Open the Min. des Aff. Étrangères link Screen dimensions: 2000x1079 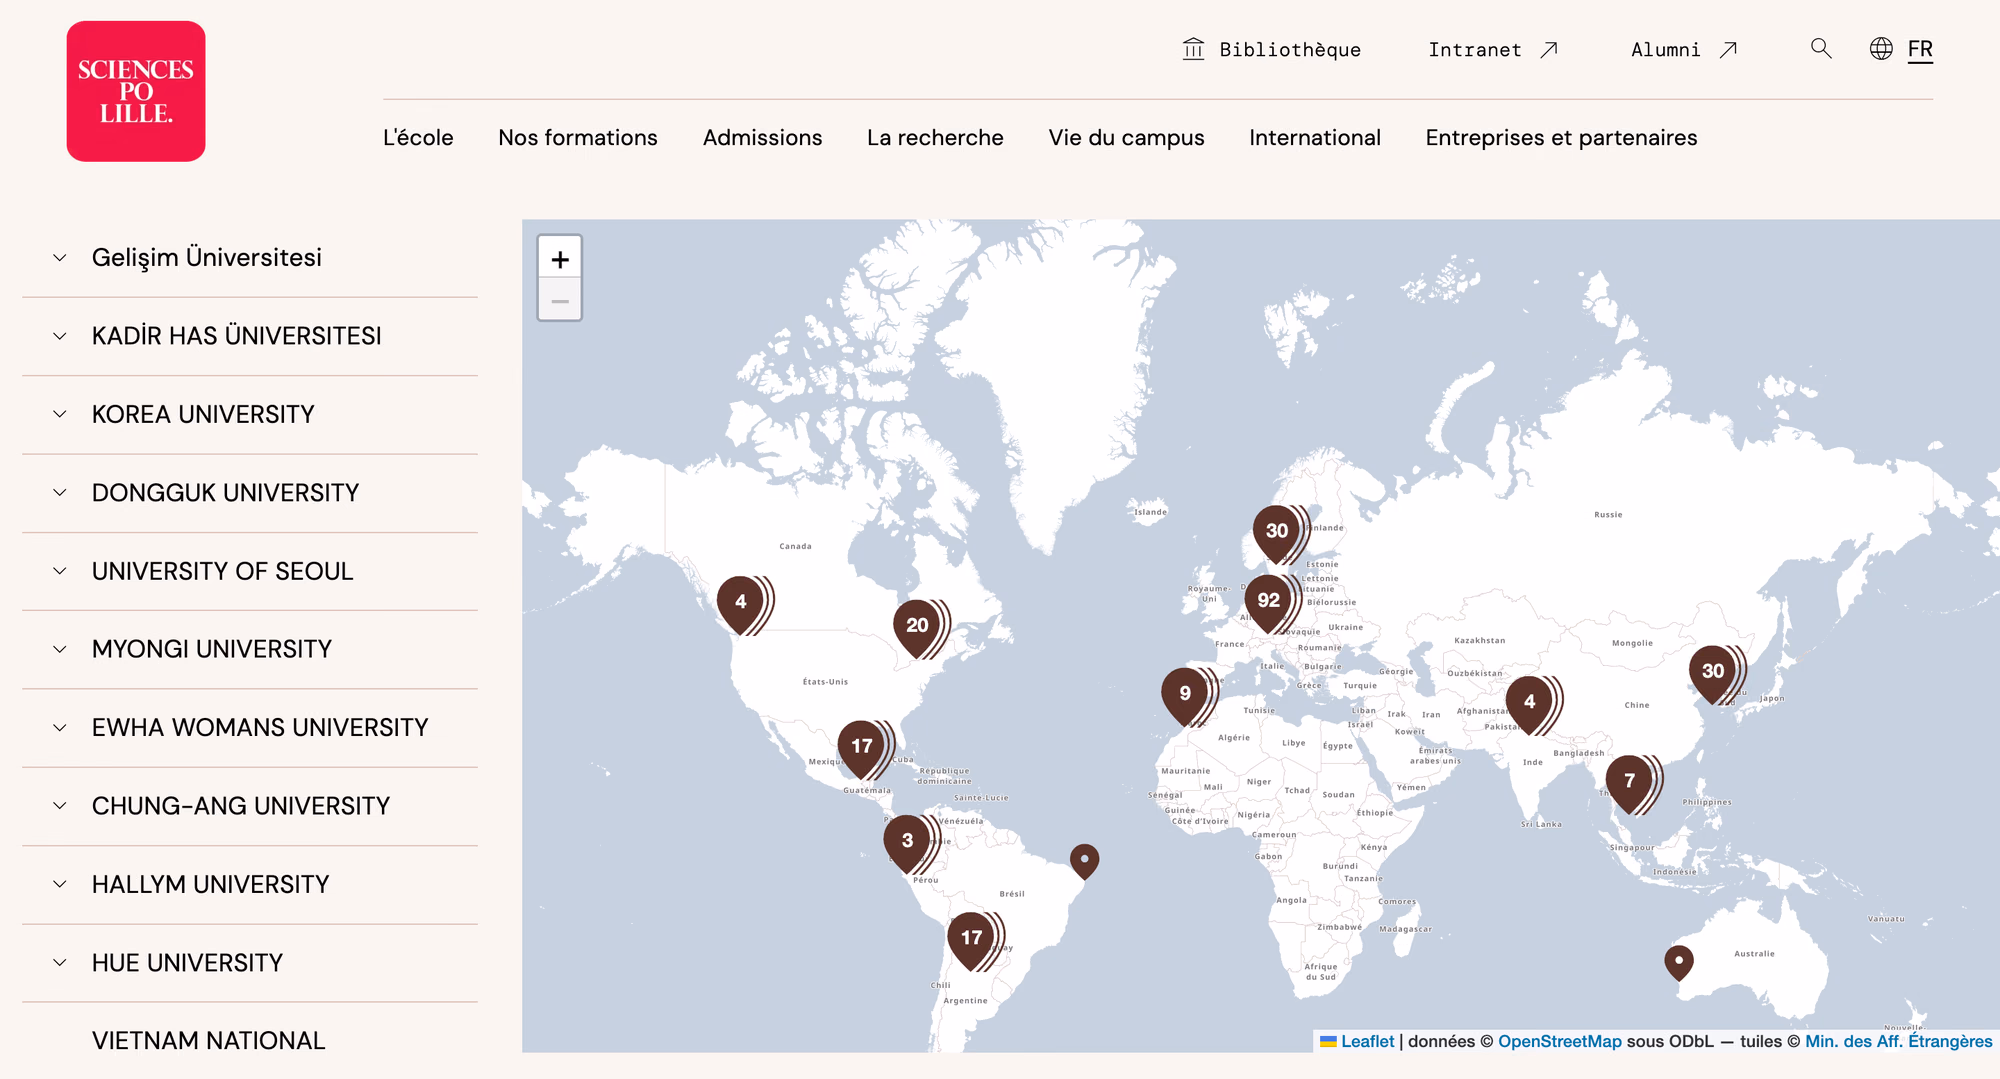coord(1898,1041)
